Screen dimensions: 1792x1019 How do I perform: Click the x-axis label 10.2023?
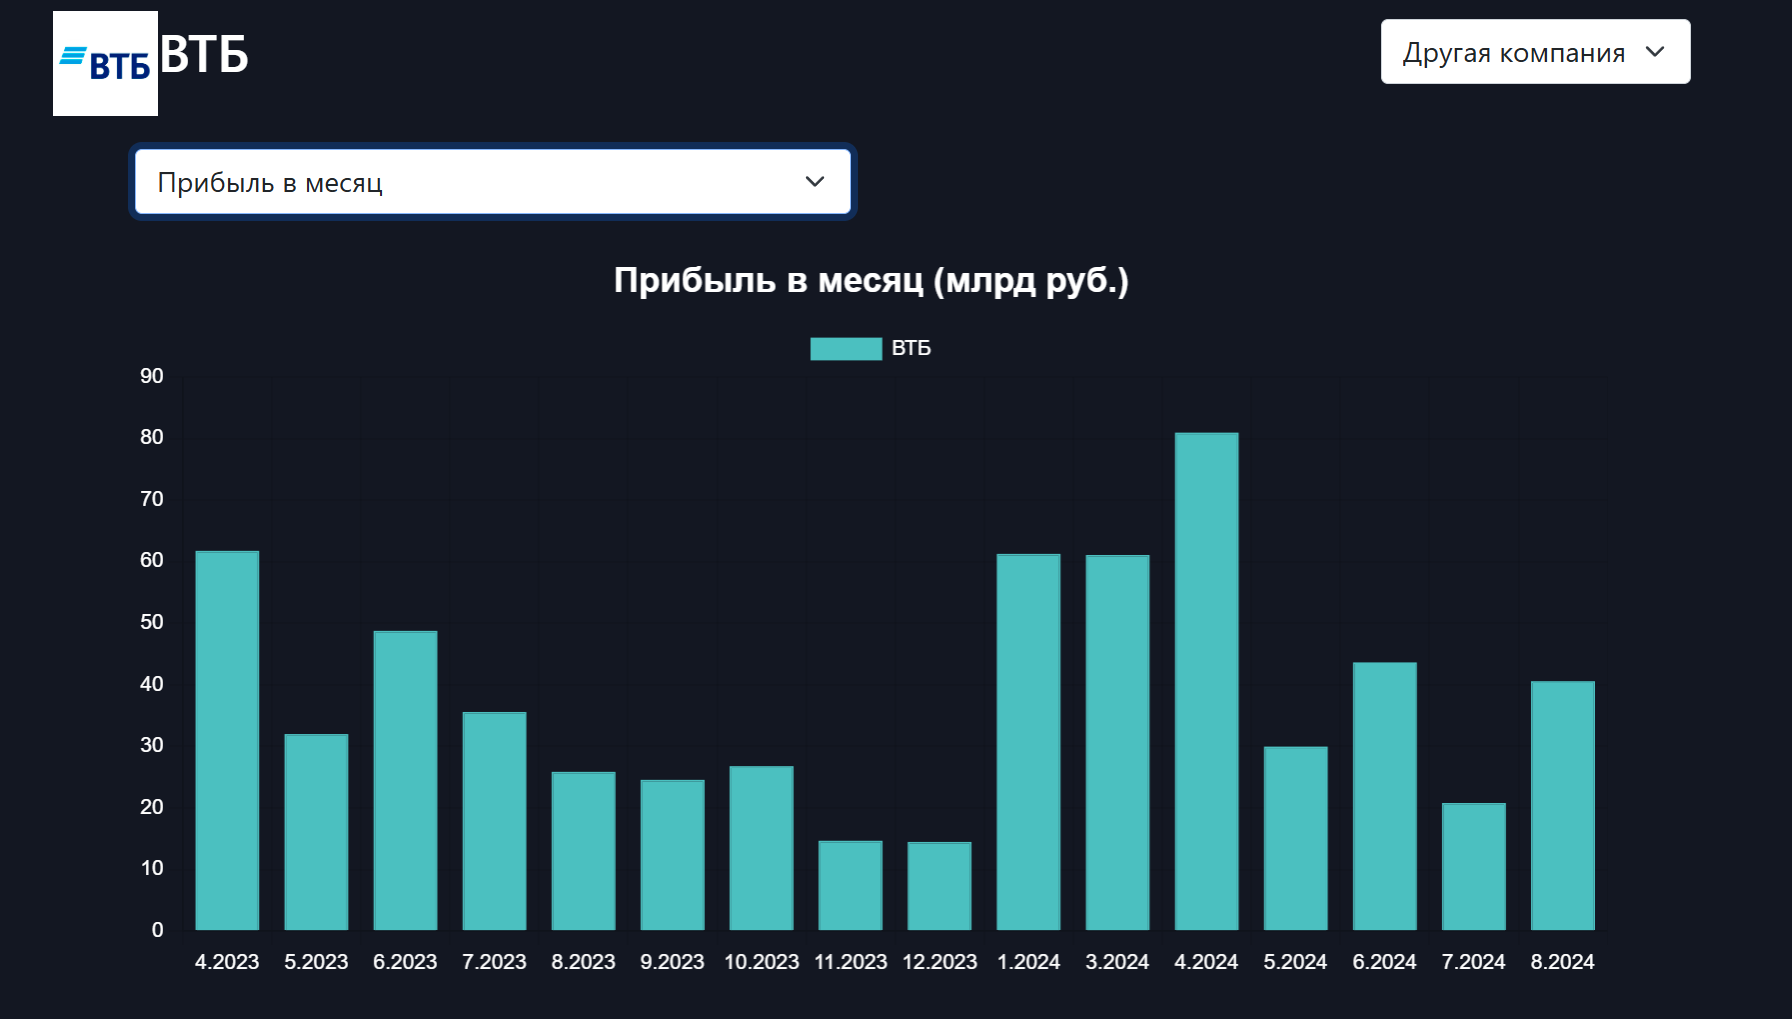click(761, 962)
